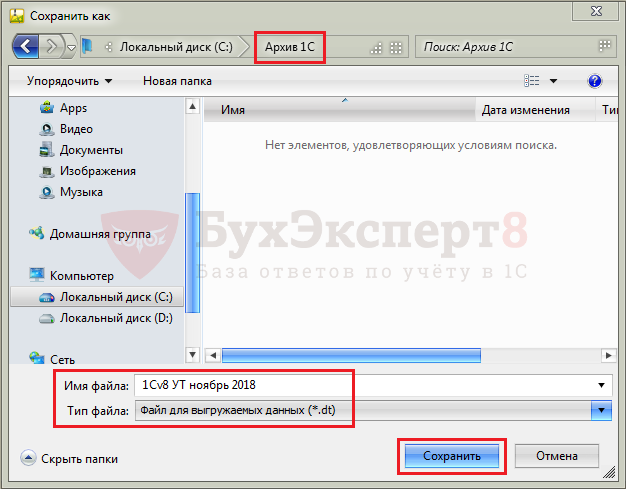Cancel the dialog with Отмена
626x489 pixels.
(x=557, y=456)
